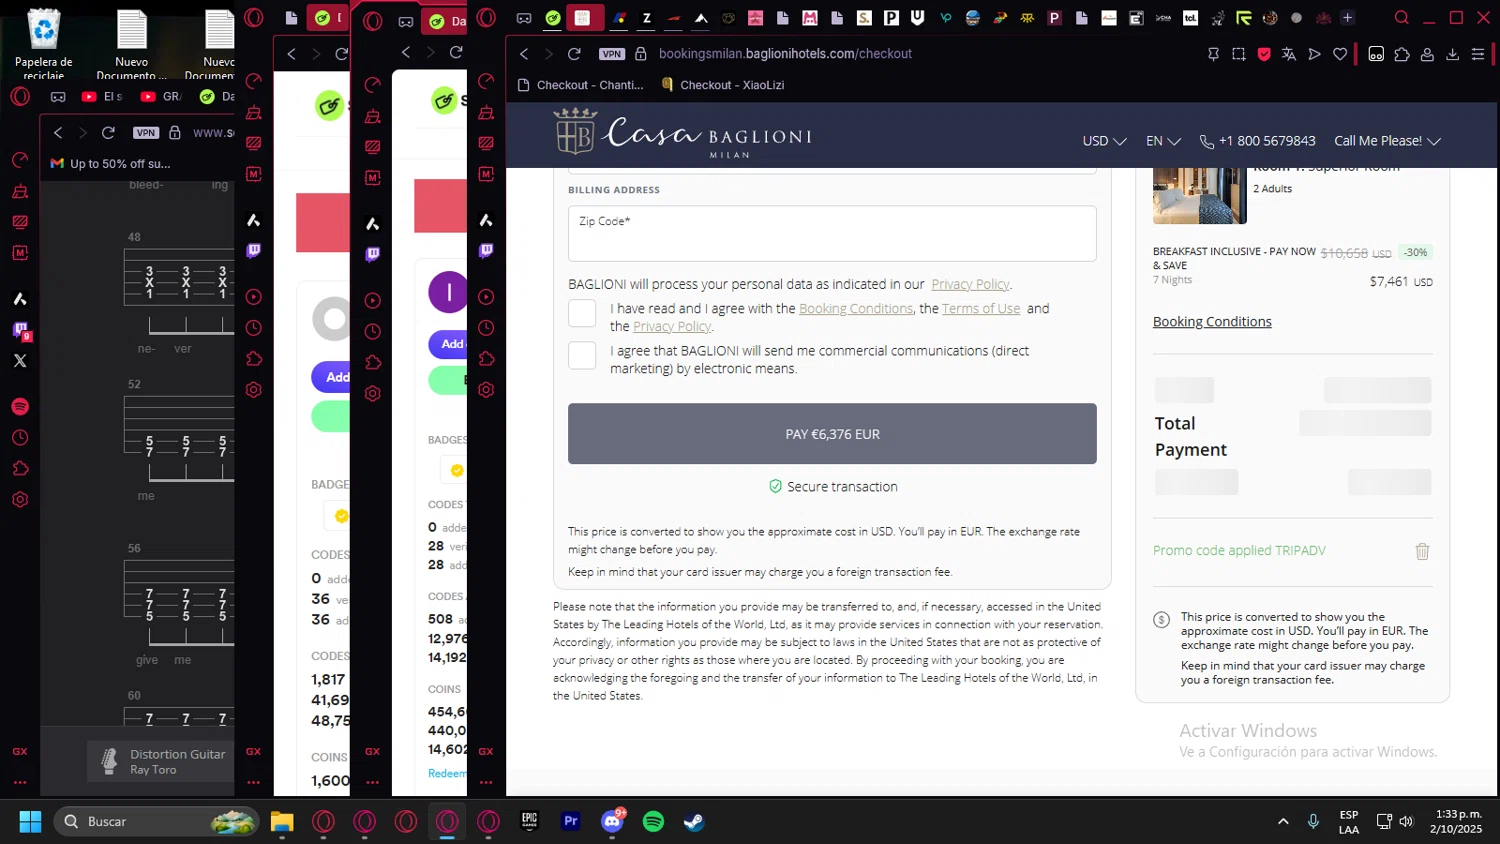
Task: Select Distortion Guitar Ray Toro instrument
Action: tap(160, 762)
